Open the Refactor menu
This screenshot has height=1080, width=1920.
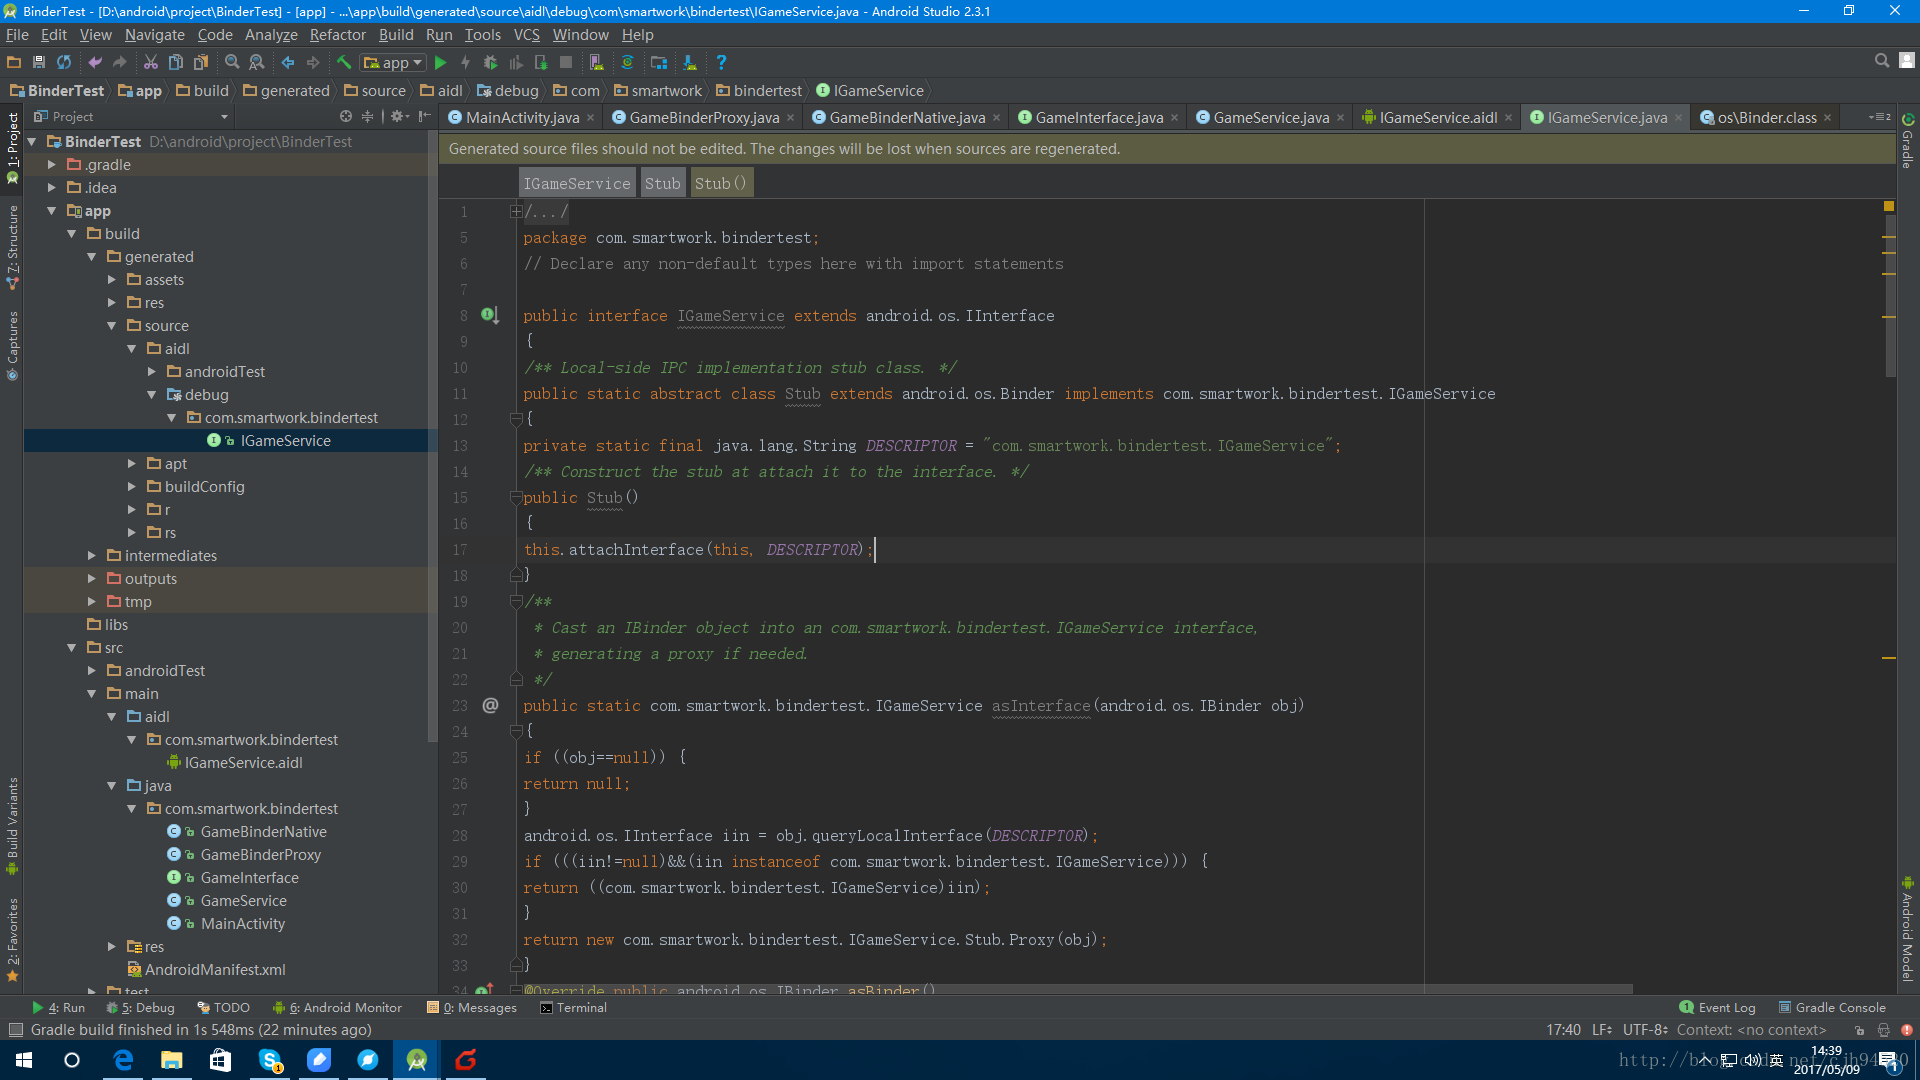click(338, 34)
